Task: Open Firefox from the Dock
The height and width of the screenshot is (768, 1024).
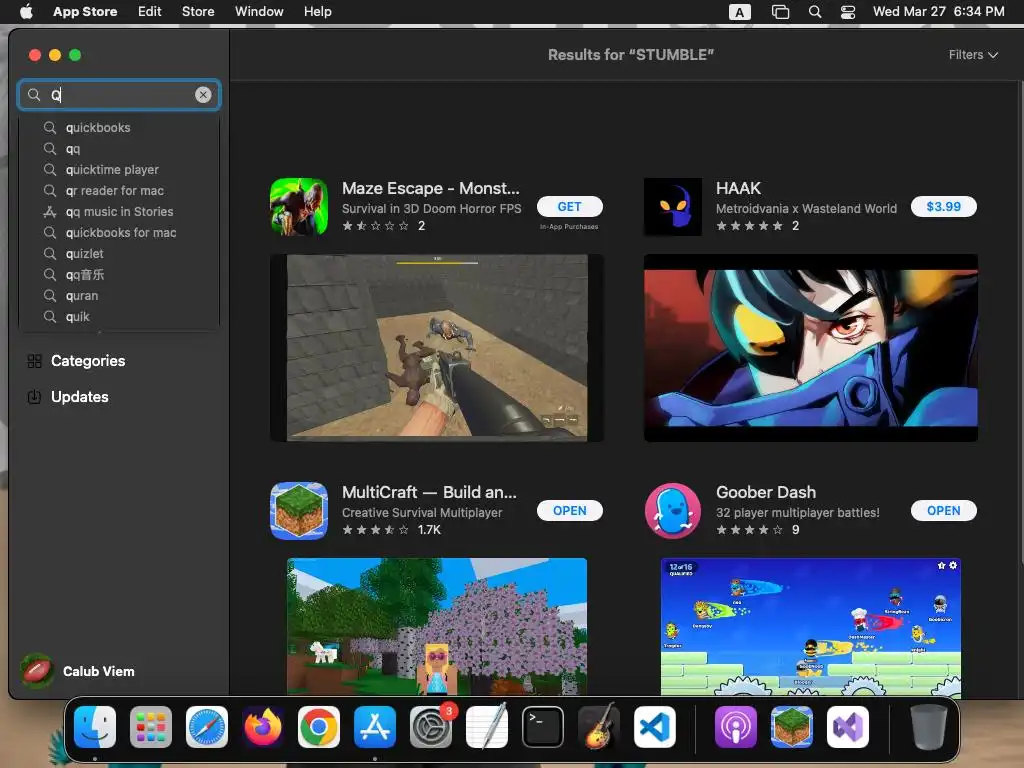Action: pos(263,727)
